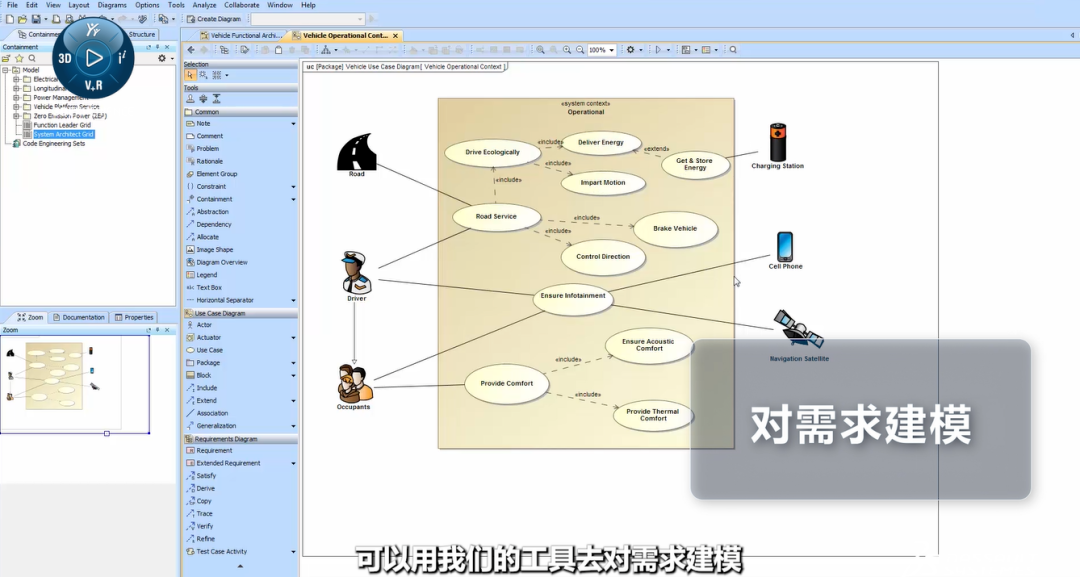Click the save project toolbar icon
The width and height of the screenshot is (1080, 577).
36,19
